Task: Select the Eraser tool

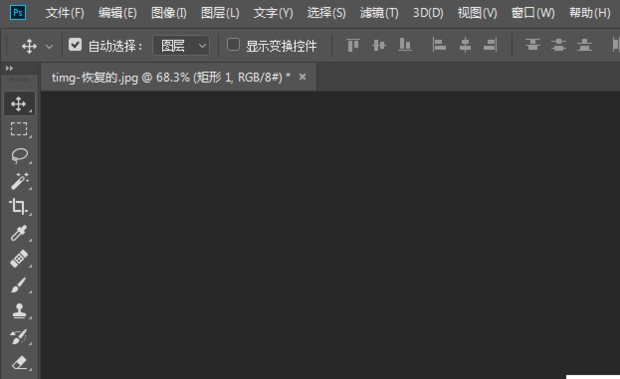Action: pos(19,363)
